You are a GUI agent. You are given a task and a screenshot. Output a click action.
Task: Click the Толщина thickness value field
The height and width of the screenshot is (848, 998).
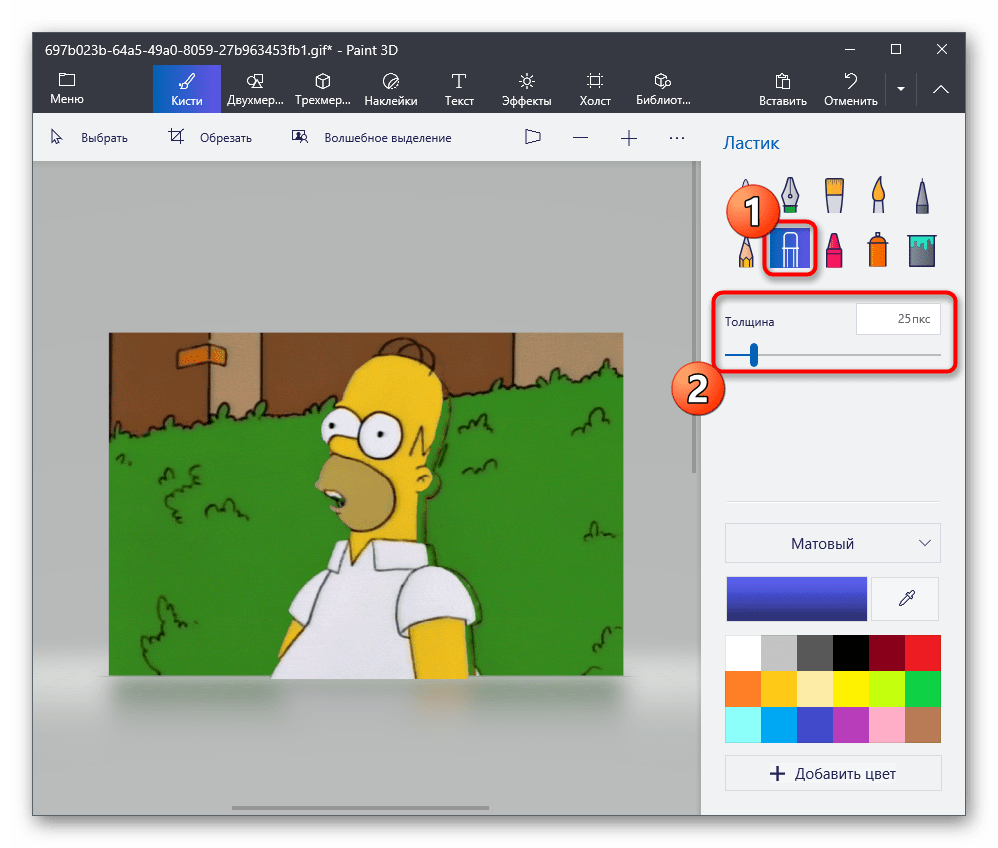click(898, 320)
